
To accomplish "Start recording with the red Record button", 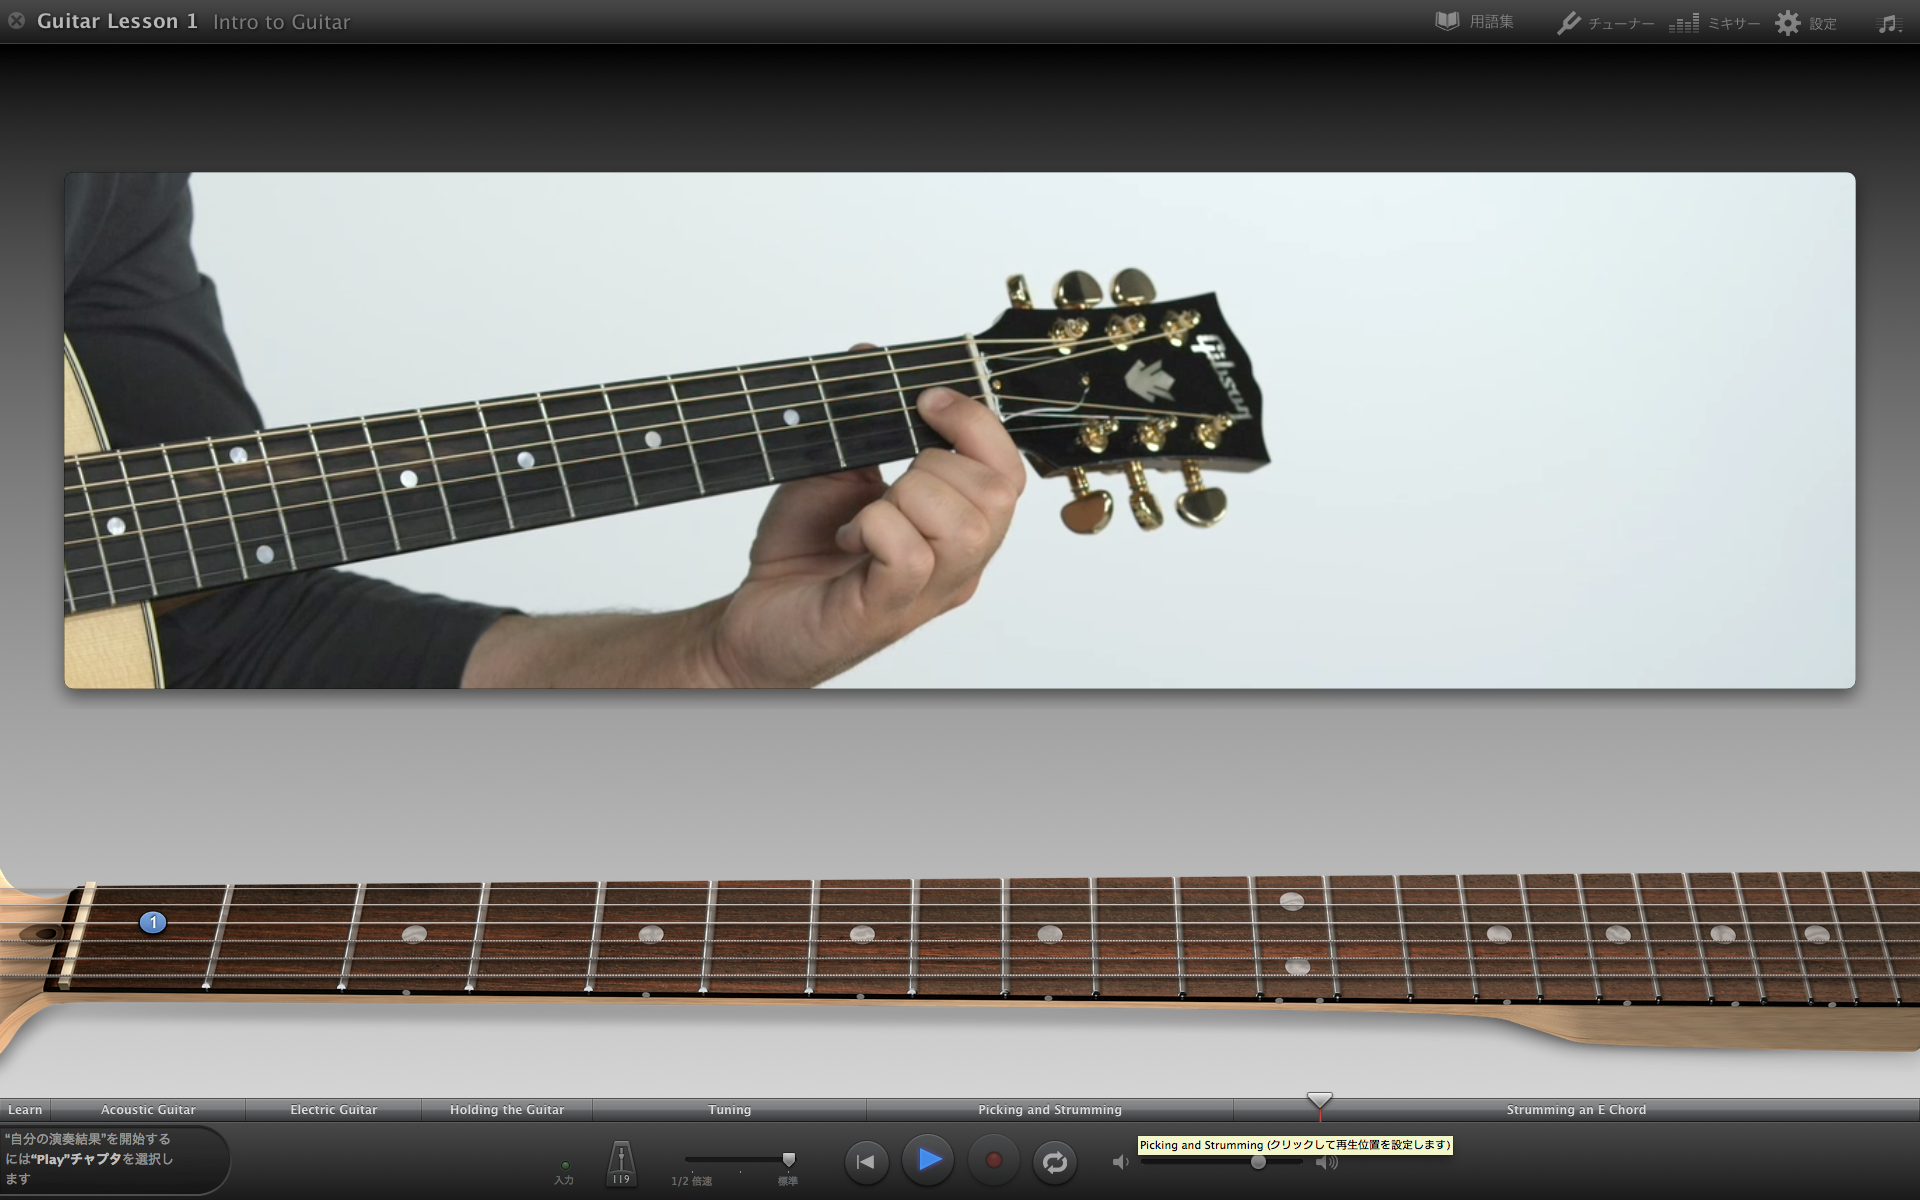I will pyautogui.click(x=993, y=1161).
